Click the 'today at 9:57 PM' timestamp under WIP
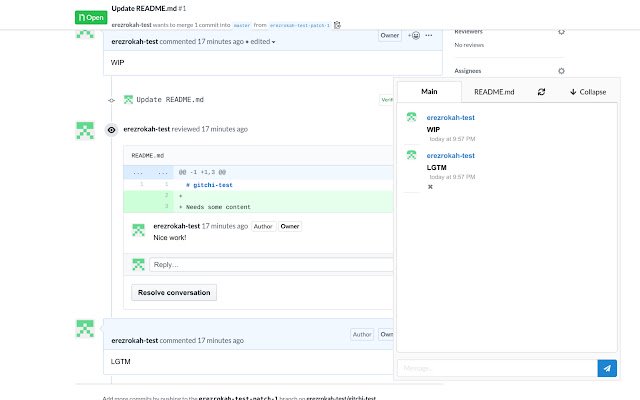640x400 pixels. coord(452,139)
